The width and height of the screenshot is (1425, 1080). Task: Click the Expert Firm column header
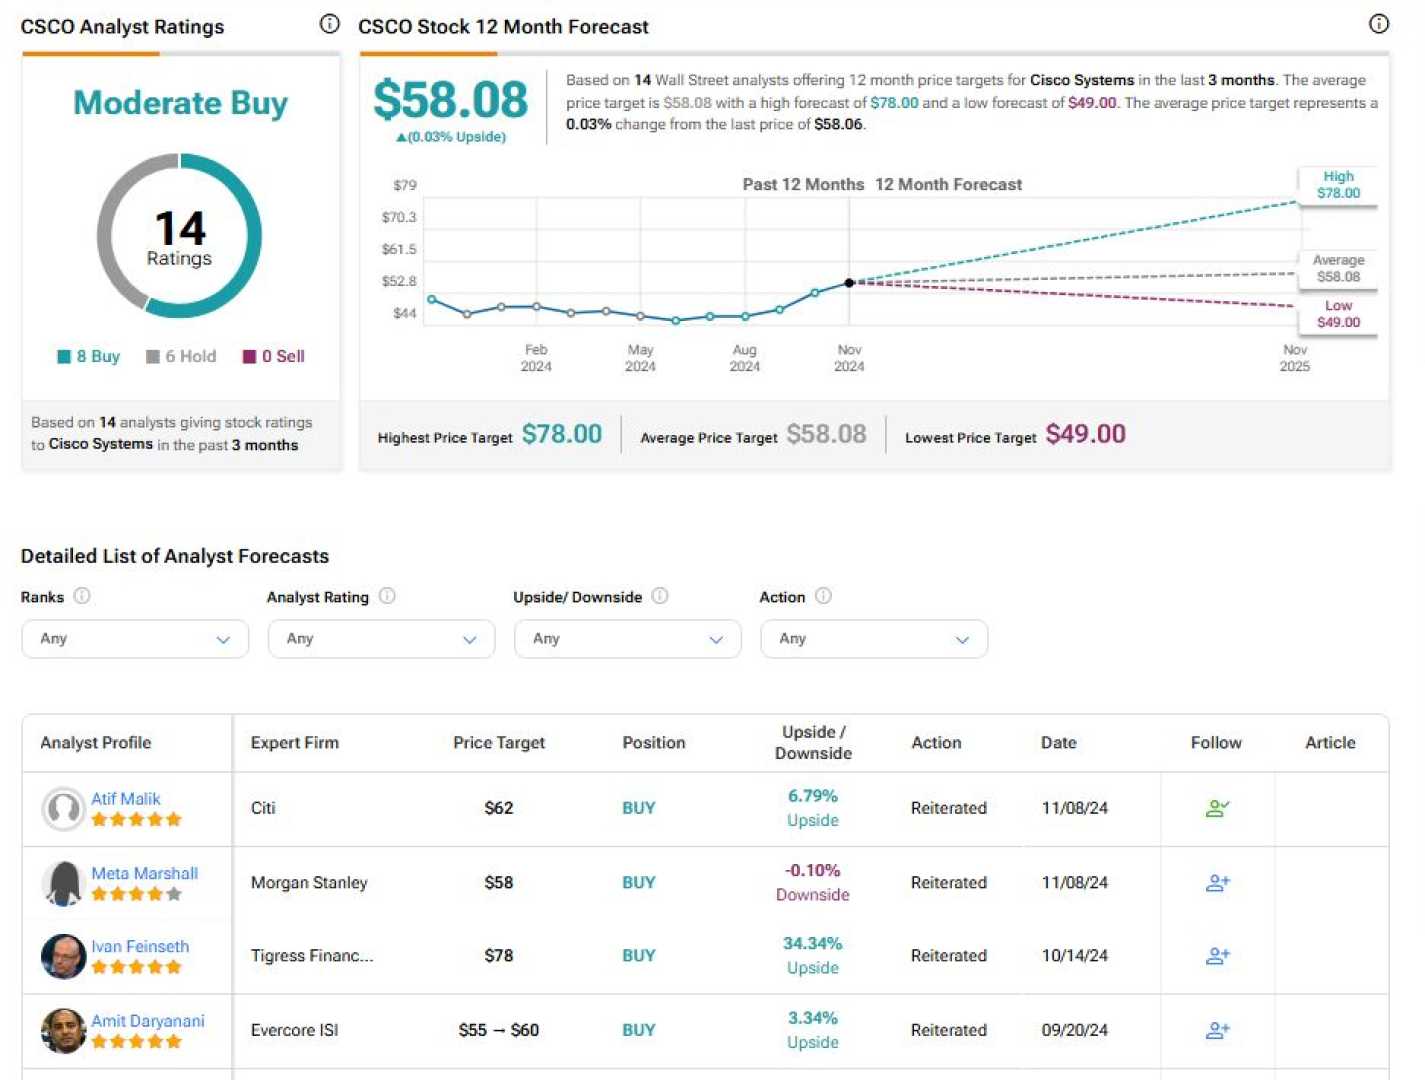pos(295,743)
